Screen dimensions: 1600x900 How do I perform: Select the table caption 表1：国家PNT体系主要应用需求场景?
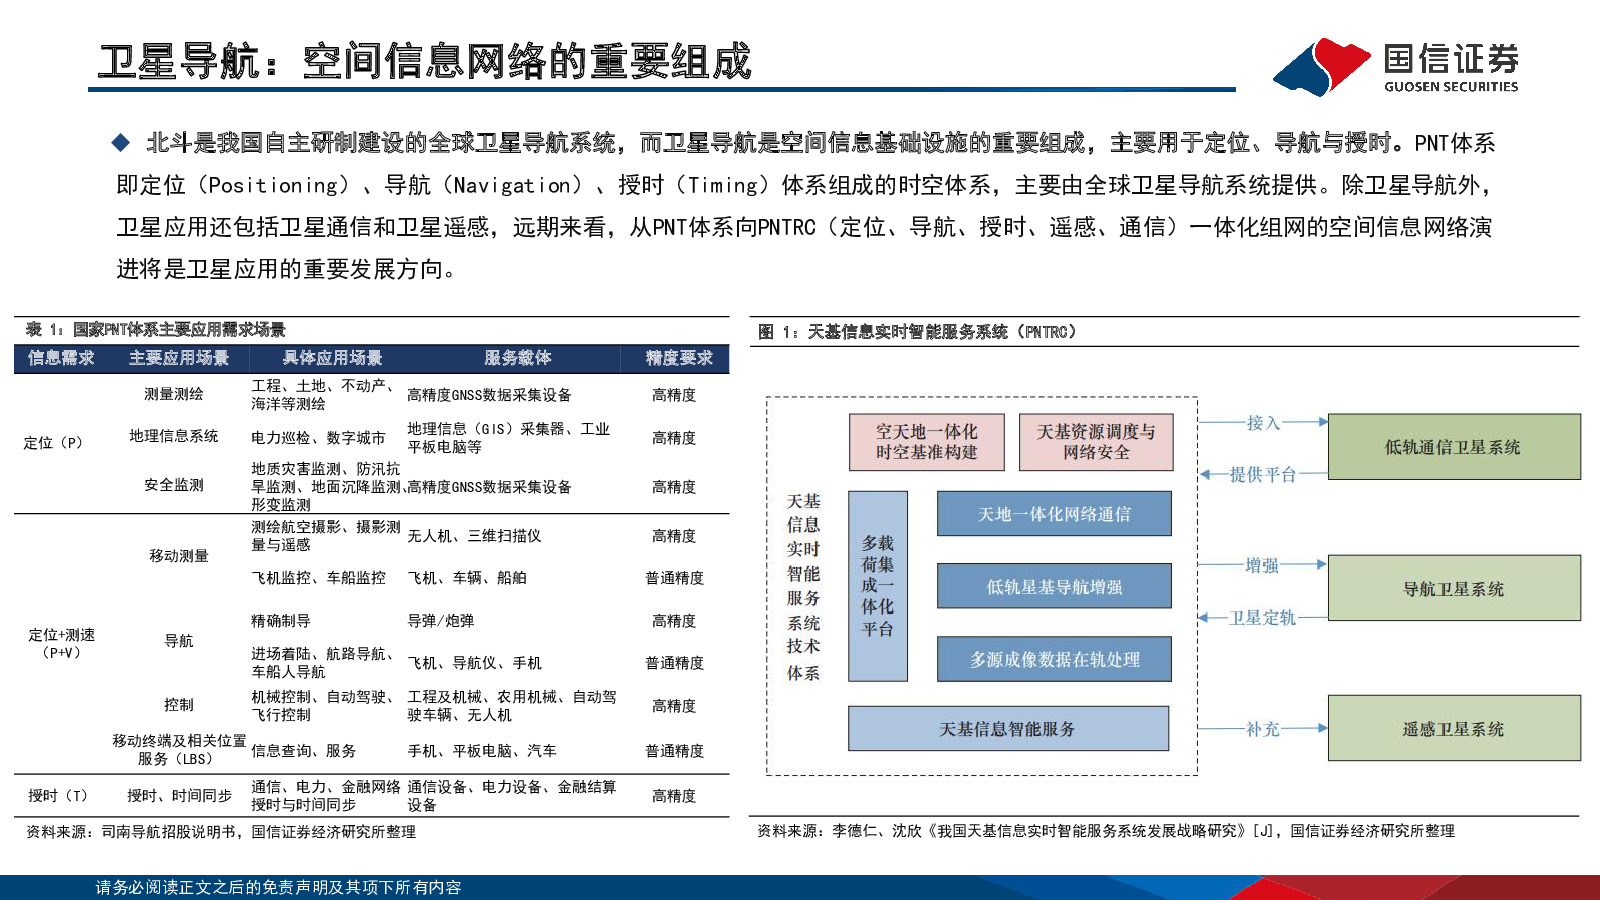(156, 330)
